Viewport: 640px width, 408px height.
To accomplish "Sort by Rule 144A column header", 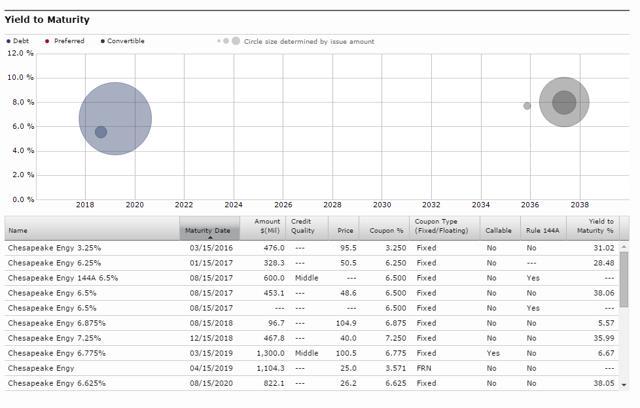I will coord(543,228).
